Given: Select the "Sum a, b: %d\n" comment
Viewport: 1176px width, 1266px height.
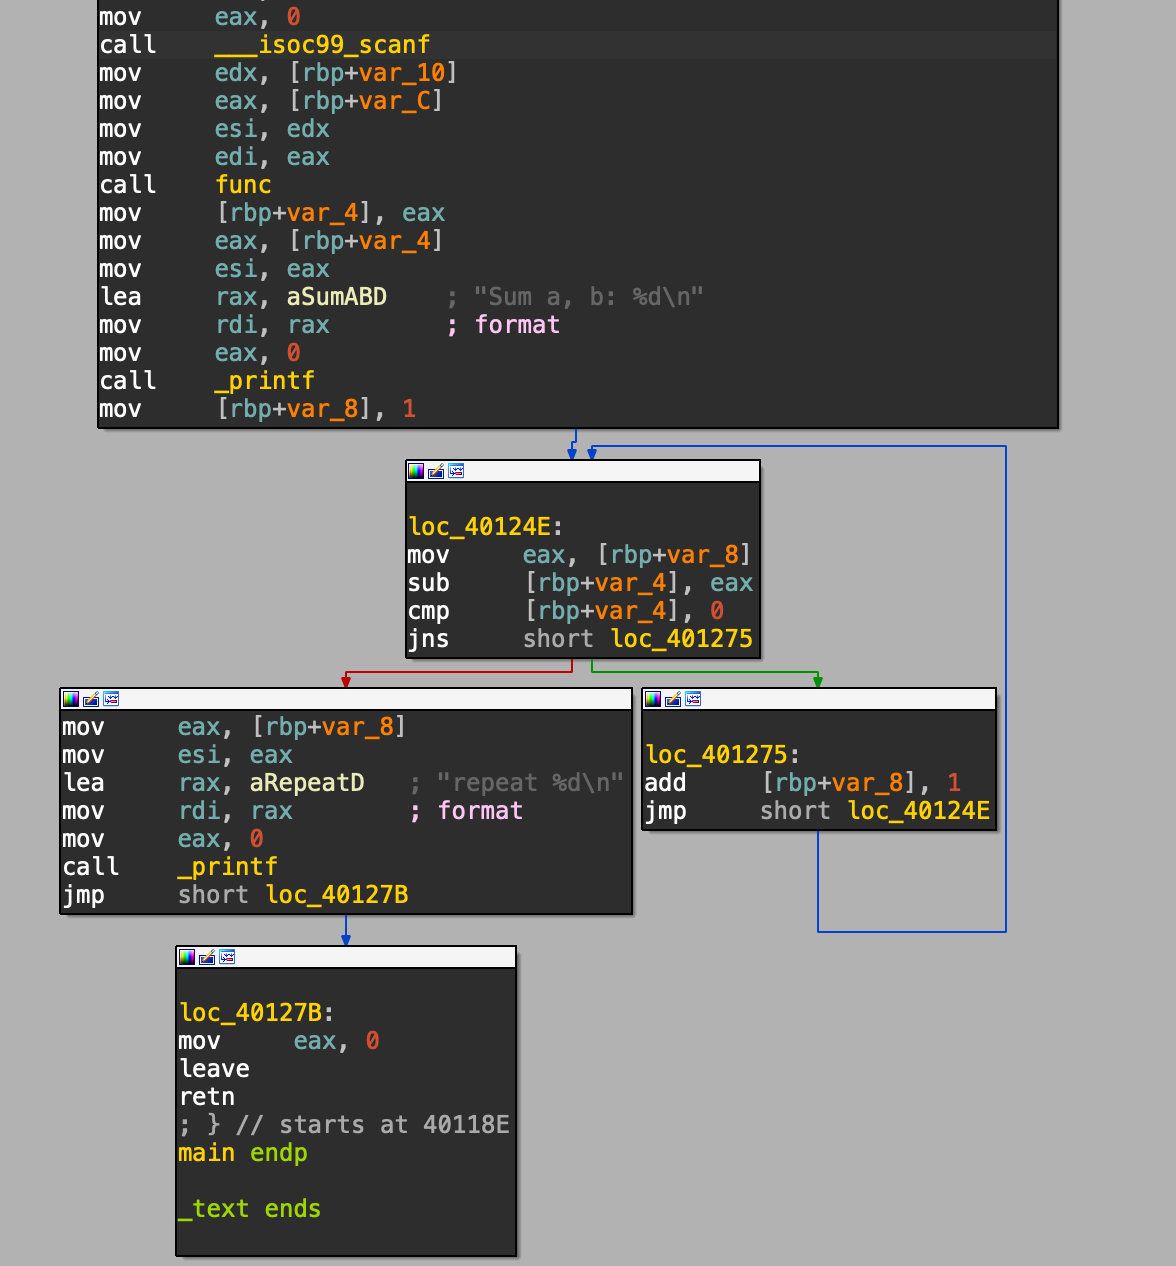Looking at the screenshot, I should click(588, 297).
